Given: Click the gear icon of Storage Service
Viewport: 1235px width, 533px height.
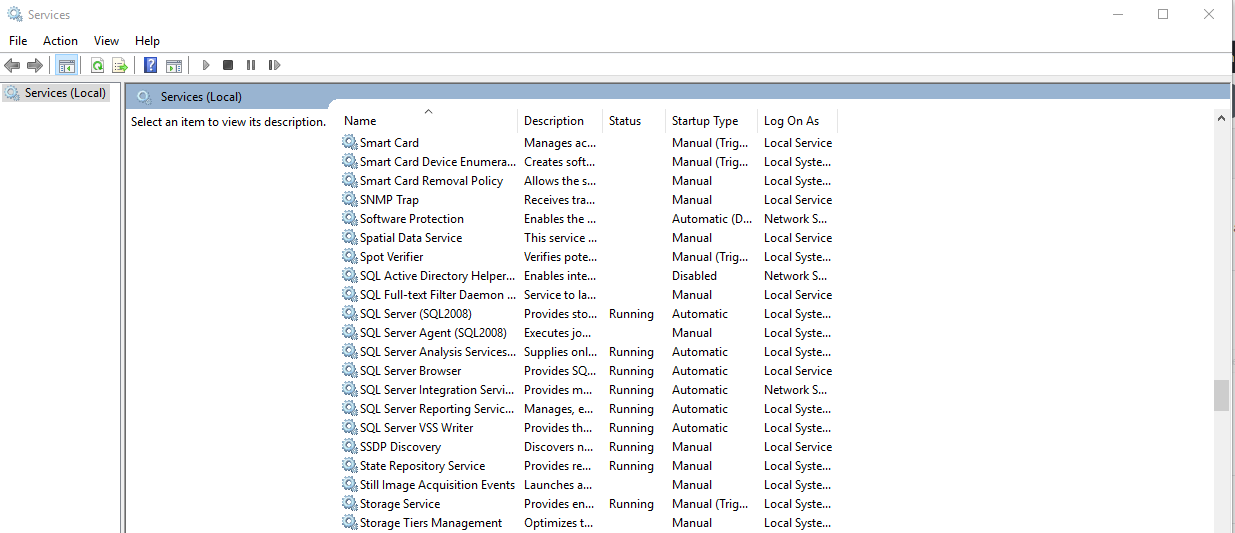Looking at the screenshot, I should [349, 504].
